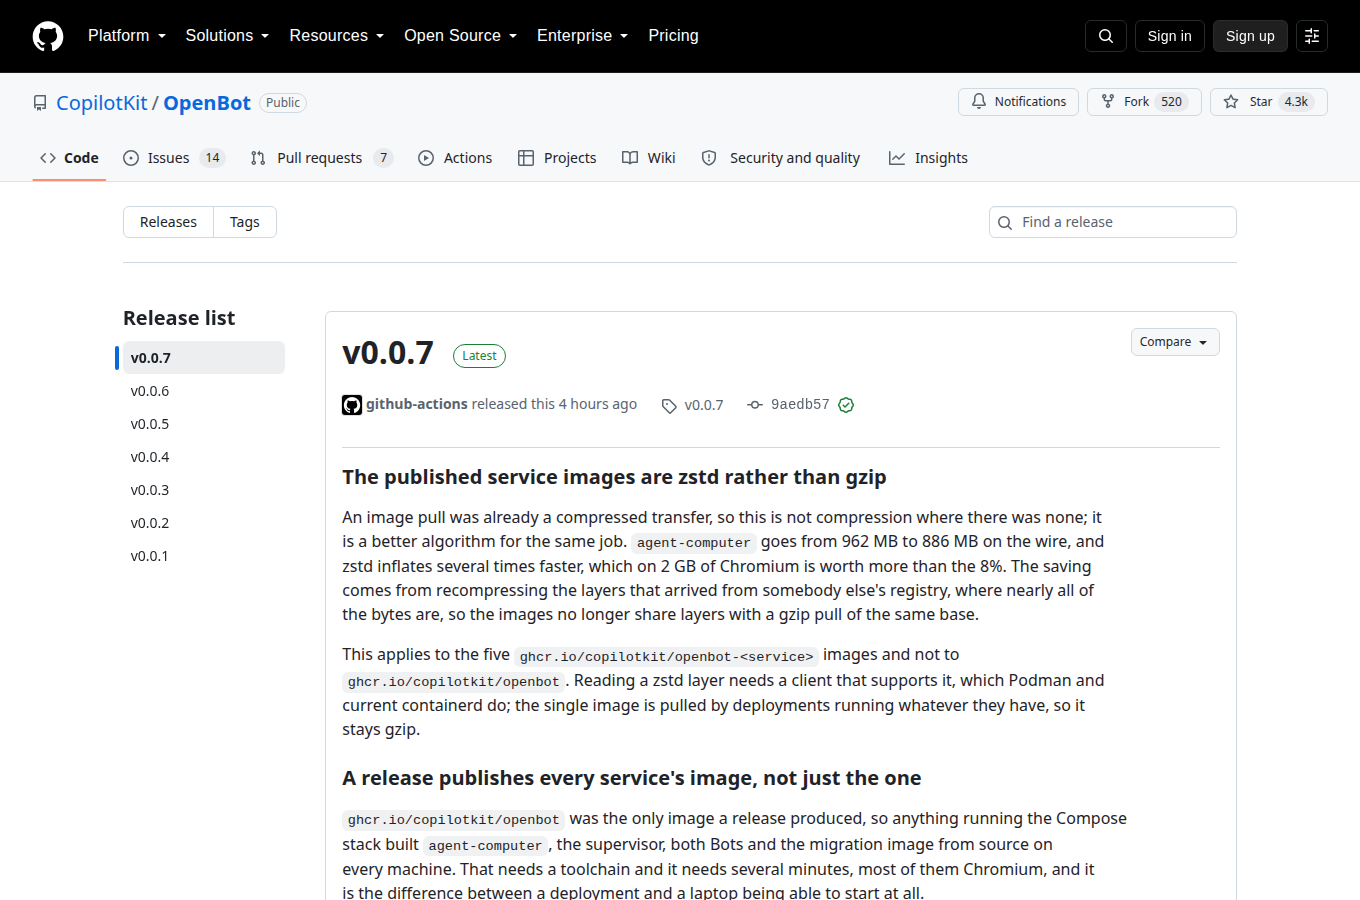Click the Sign up button
Image resolution: width=1360 pixels, height=900 pixels.
[1250, 36]
